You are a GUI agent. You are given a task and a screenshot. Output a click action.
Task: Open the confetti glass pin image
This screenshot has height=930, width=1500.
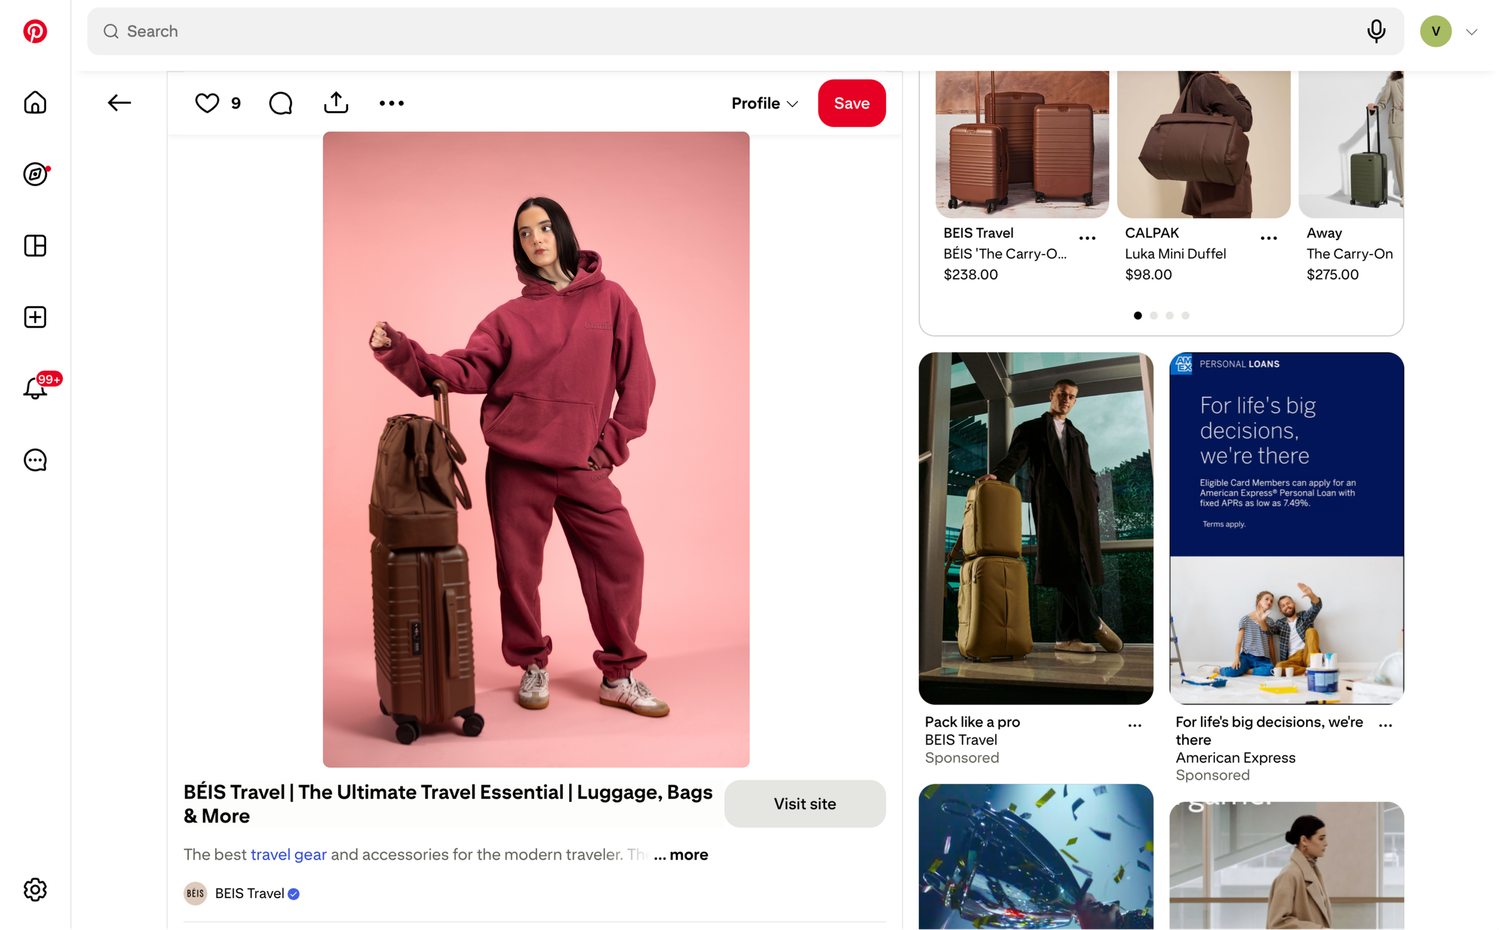pyautogui.click(x=1036, y=857)
